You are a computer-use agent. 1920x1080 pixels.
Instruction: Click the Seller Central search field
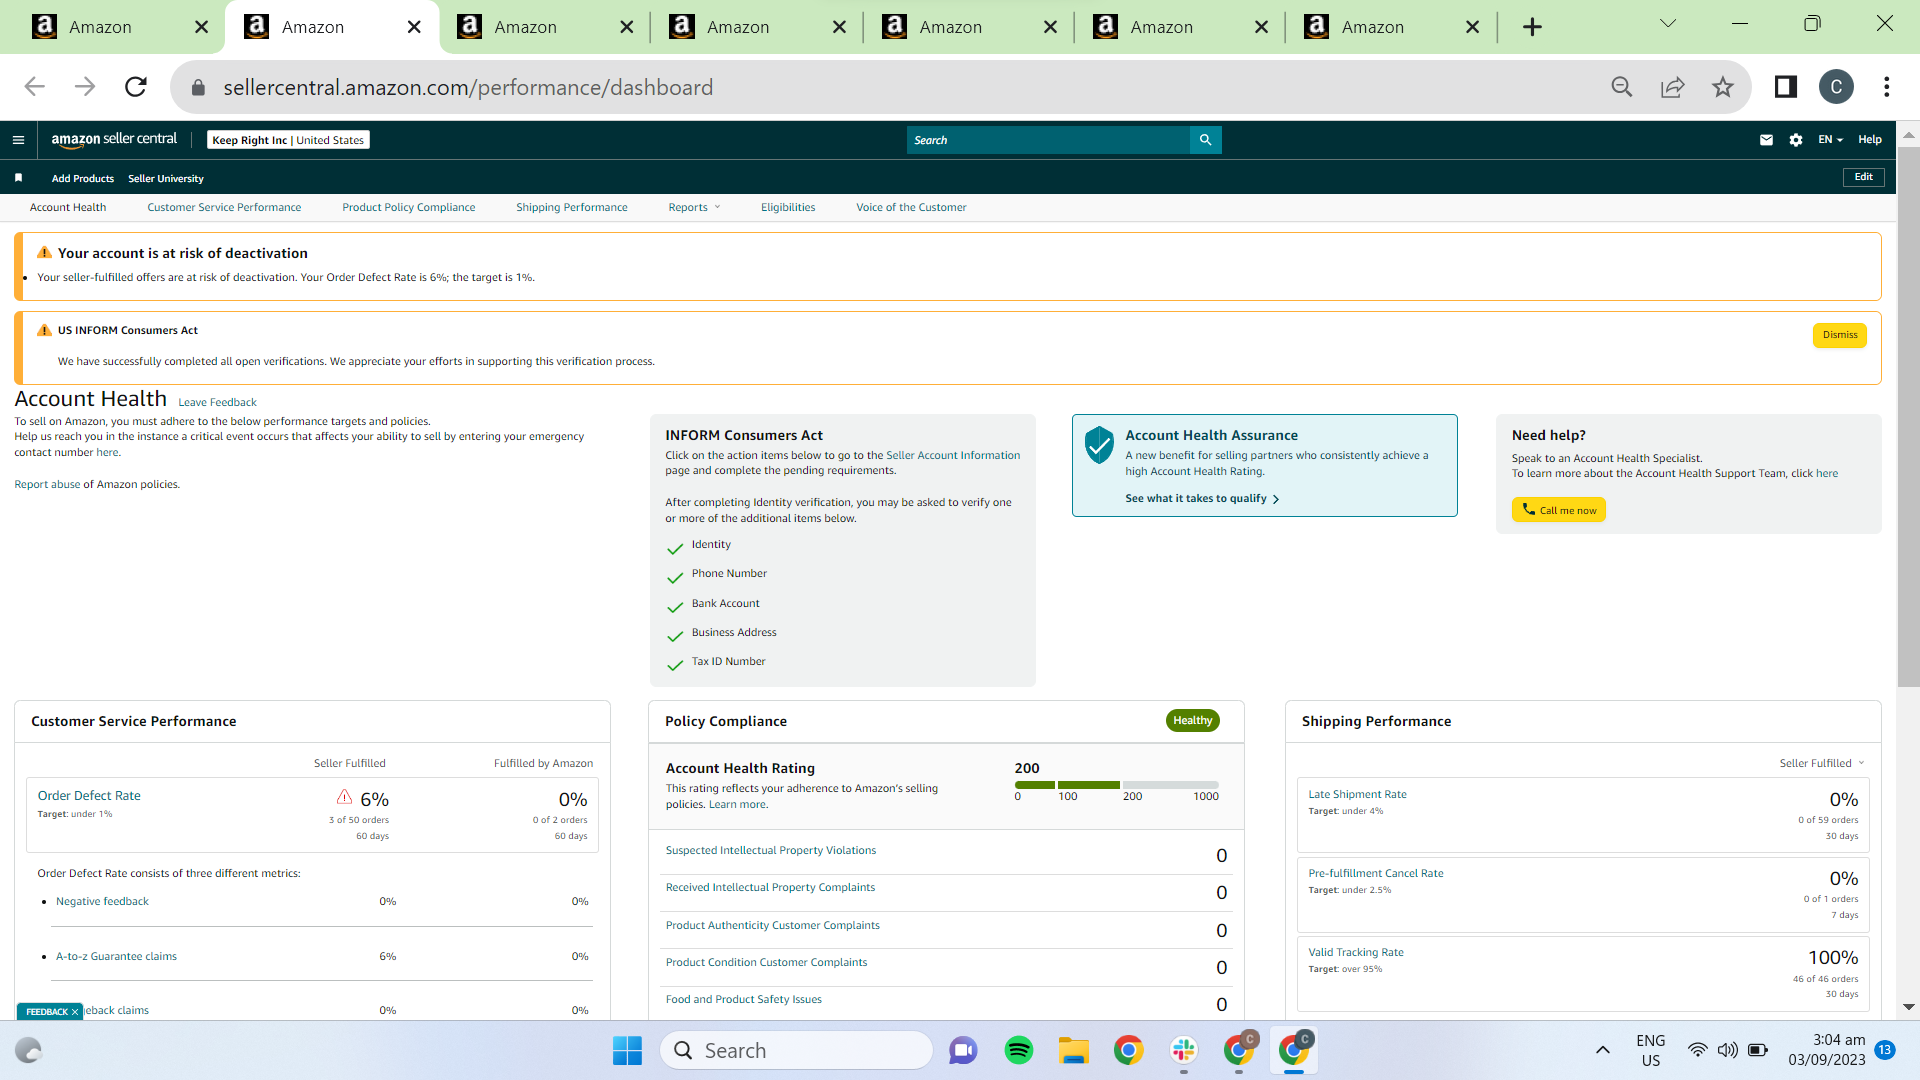click(x=1048, y=140)
